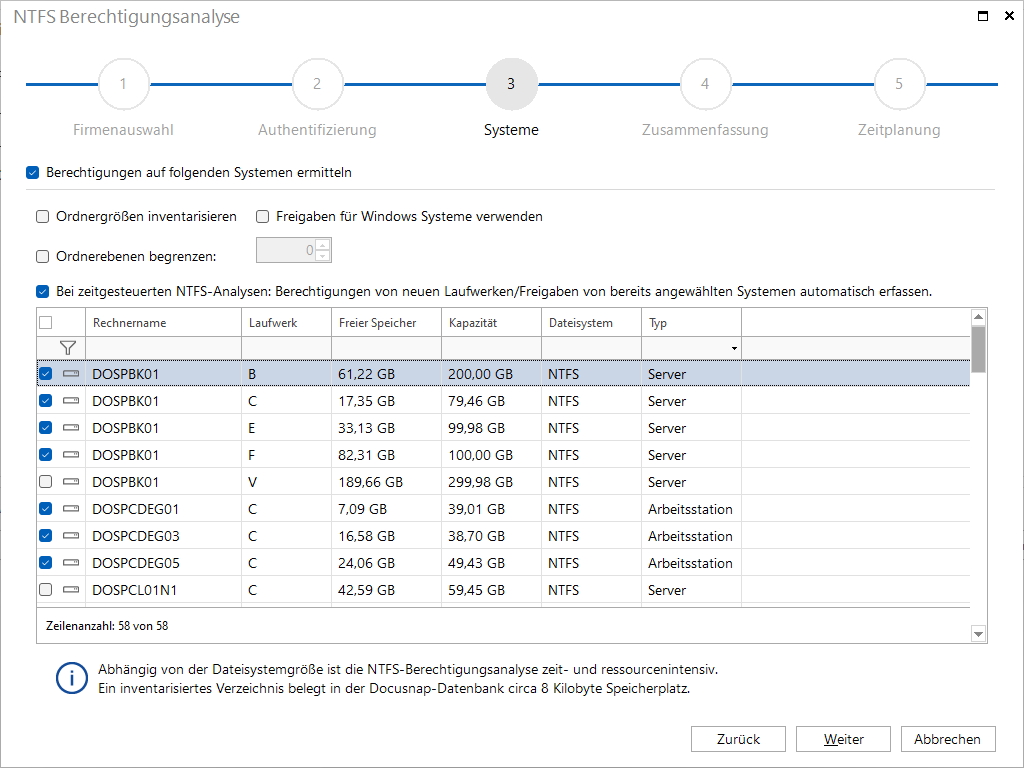This screenshot has height=768, width=1024.
Task: Click drive icon for DOSPCDEG05
Action: click(x=71, y=562)
